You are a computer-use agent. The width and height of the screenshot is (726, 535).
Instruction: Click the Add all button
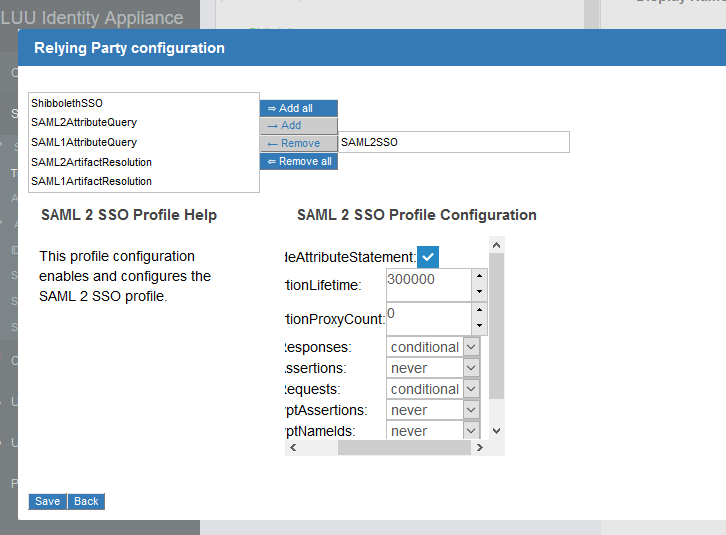point(298,108)
